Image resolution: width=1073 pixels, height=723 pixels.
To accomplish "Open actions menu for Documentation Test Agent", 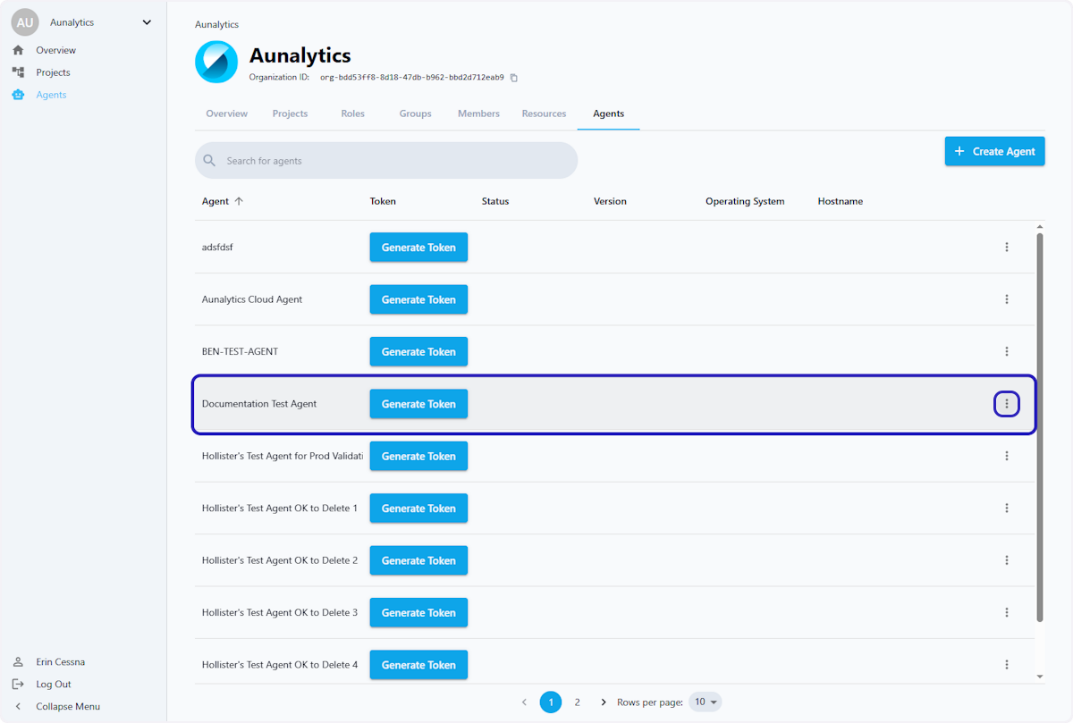I will [1007, 404].
